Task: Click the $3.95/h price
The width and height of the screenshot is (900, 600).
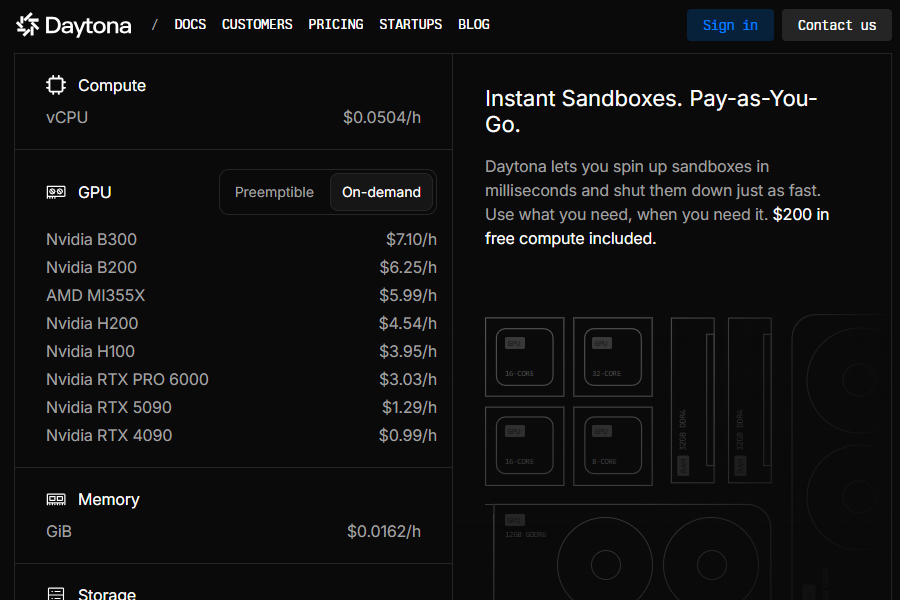Action: click(408, 351)
